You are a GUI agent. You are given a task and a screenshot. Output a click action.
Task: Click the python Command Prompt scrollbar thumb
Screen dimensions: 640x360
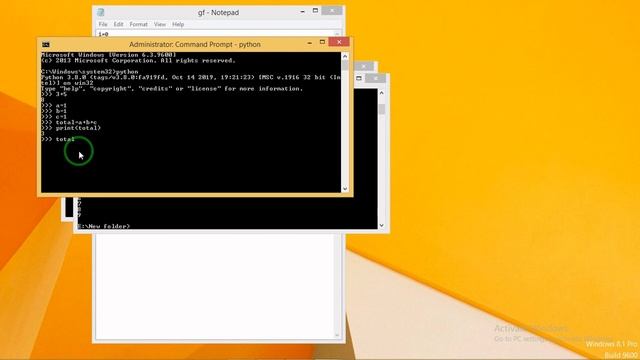pyautogui.click(x=345, y=65)
